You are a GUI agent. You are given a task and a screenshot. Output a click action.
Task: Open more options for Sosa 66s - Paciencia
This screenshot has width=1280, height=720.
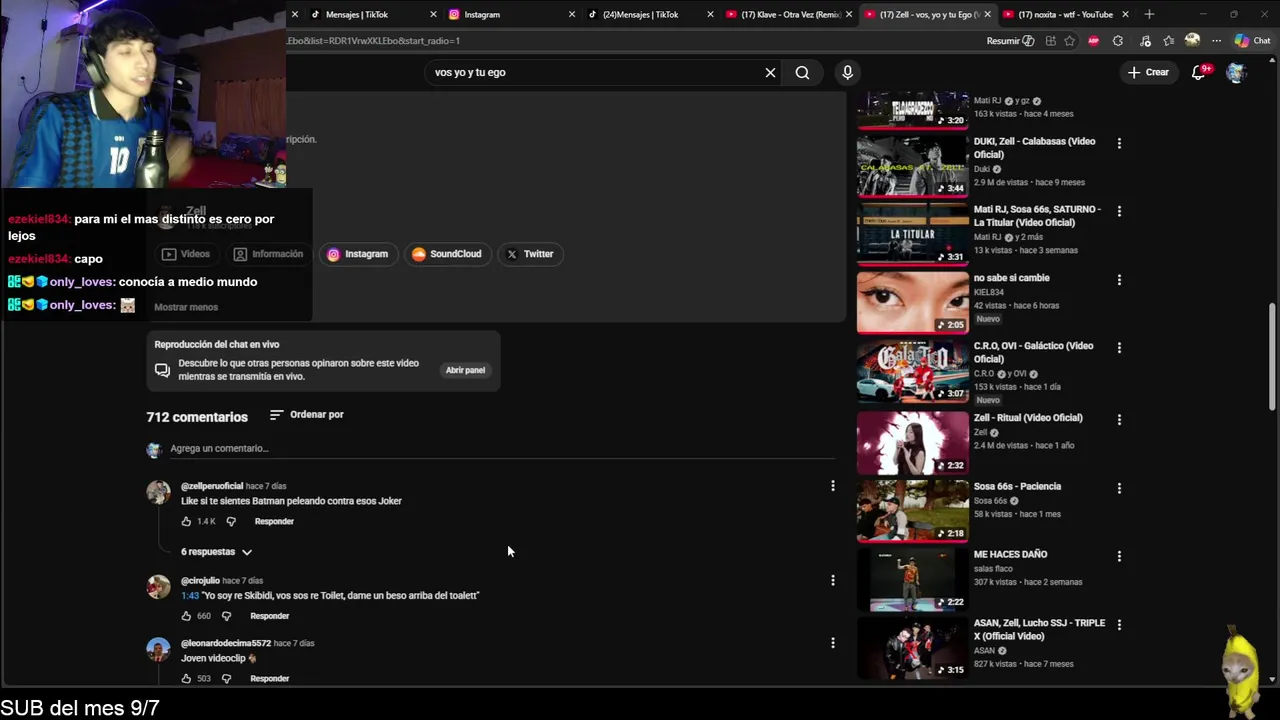(x=1119, y=488)
